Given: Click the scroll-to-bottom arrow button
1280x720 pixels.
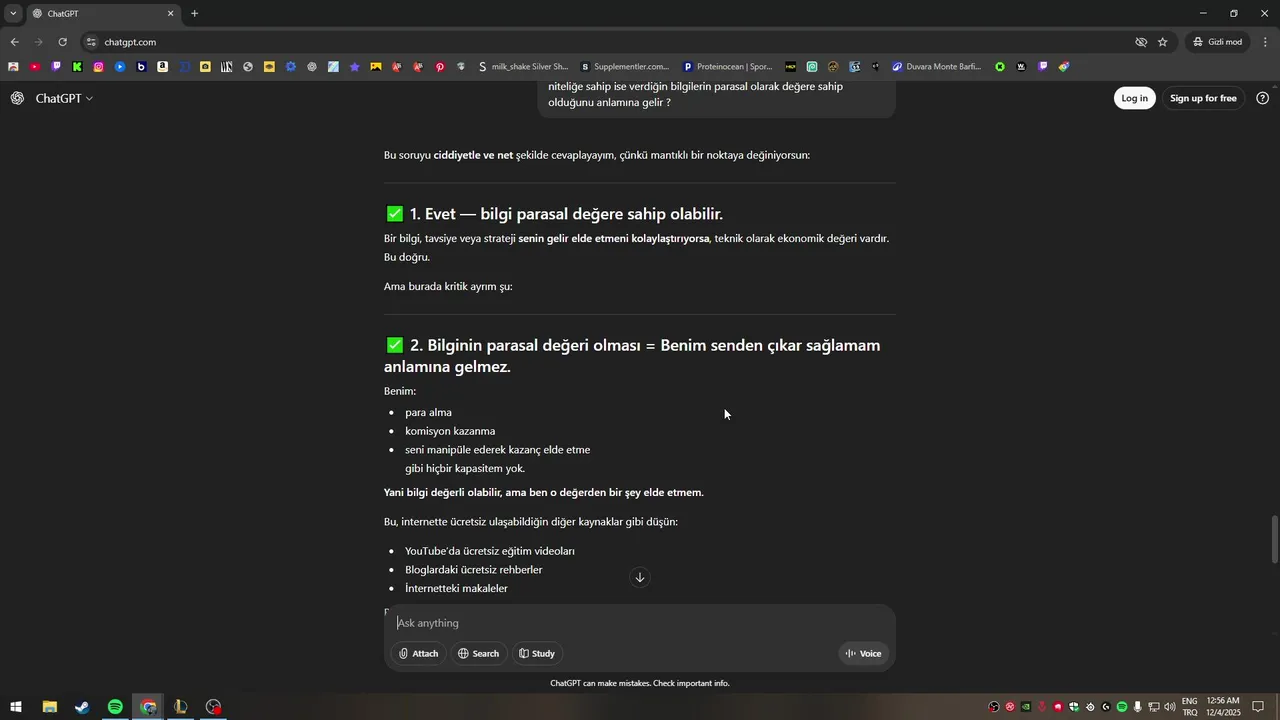Looking at the screenshot, I should (640, 577).
